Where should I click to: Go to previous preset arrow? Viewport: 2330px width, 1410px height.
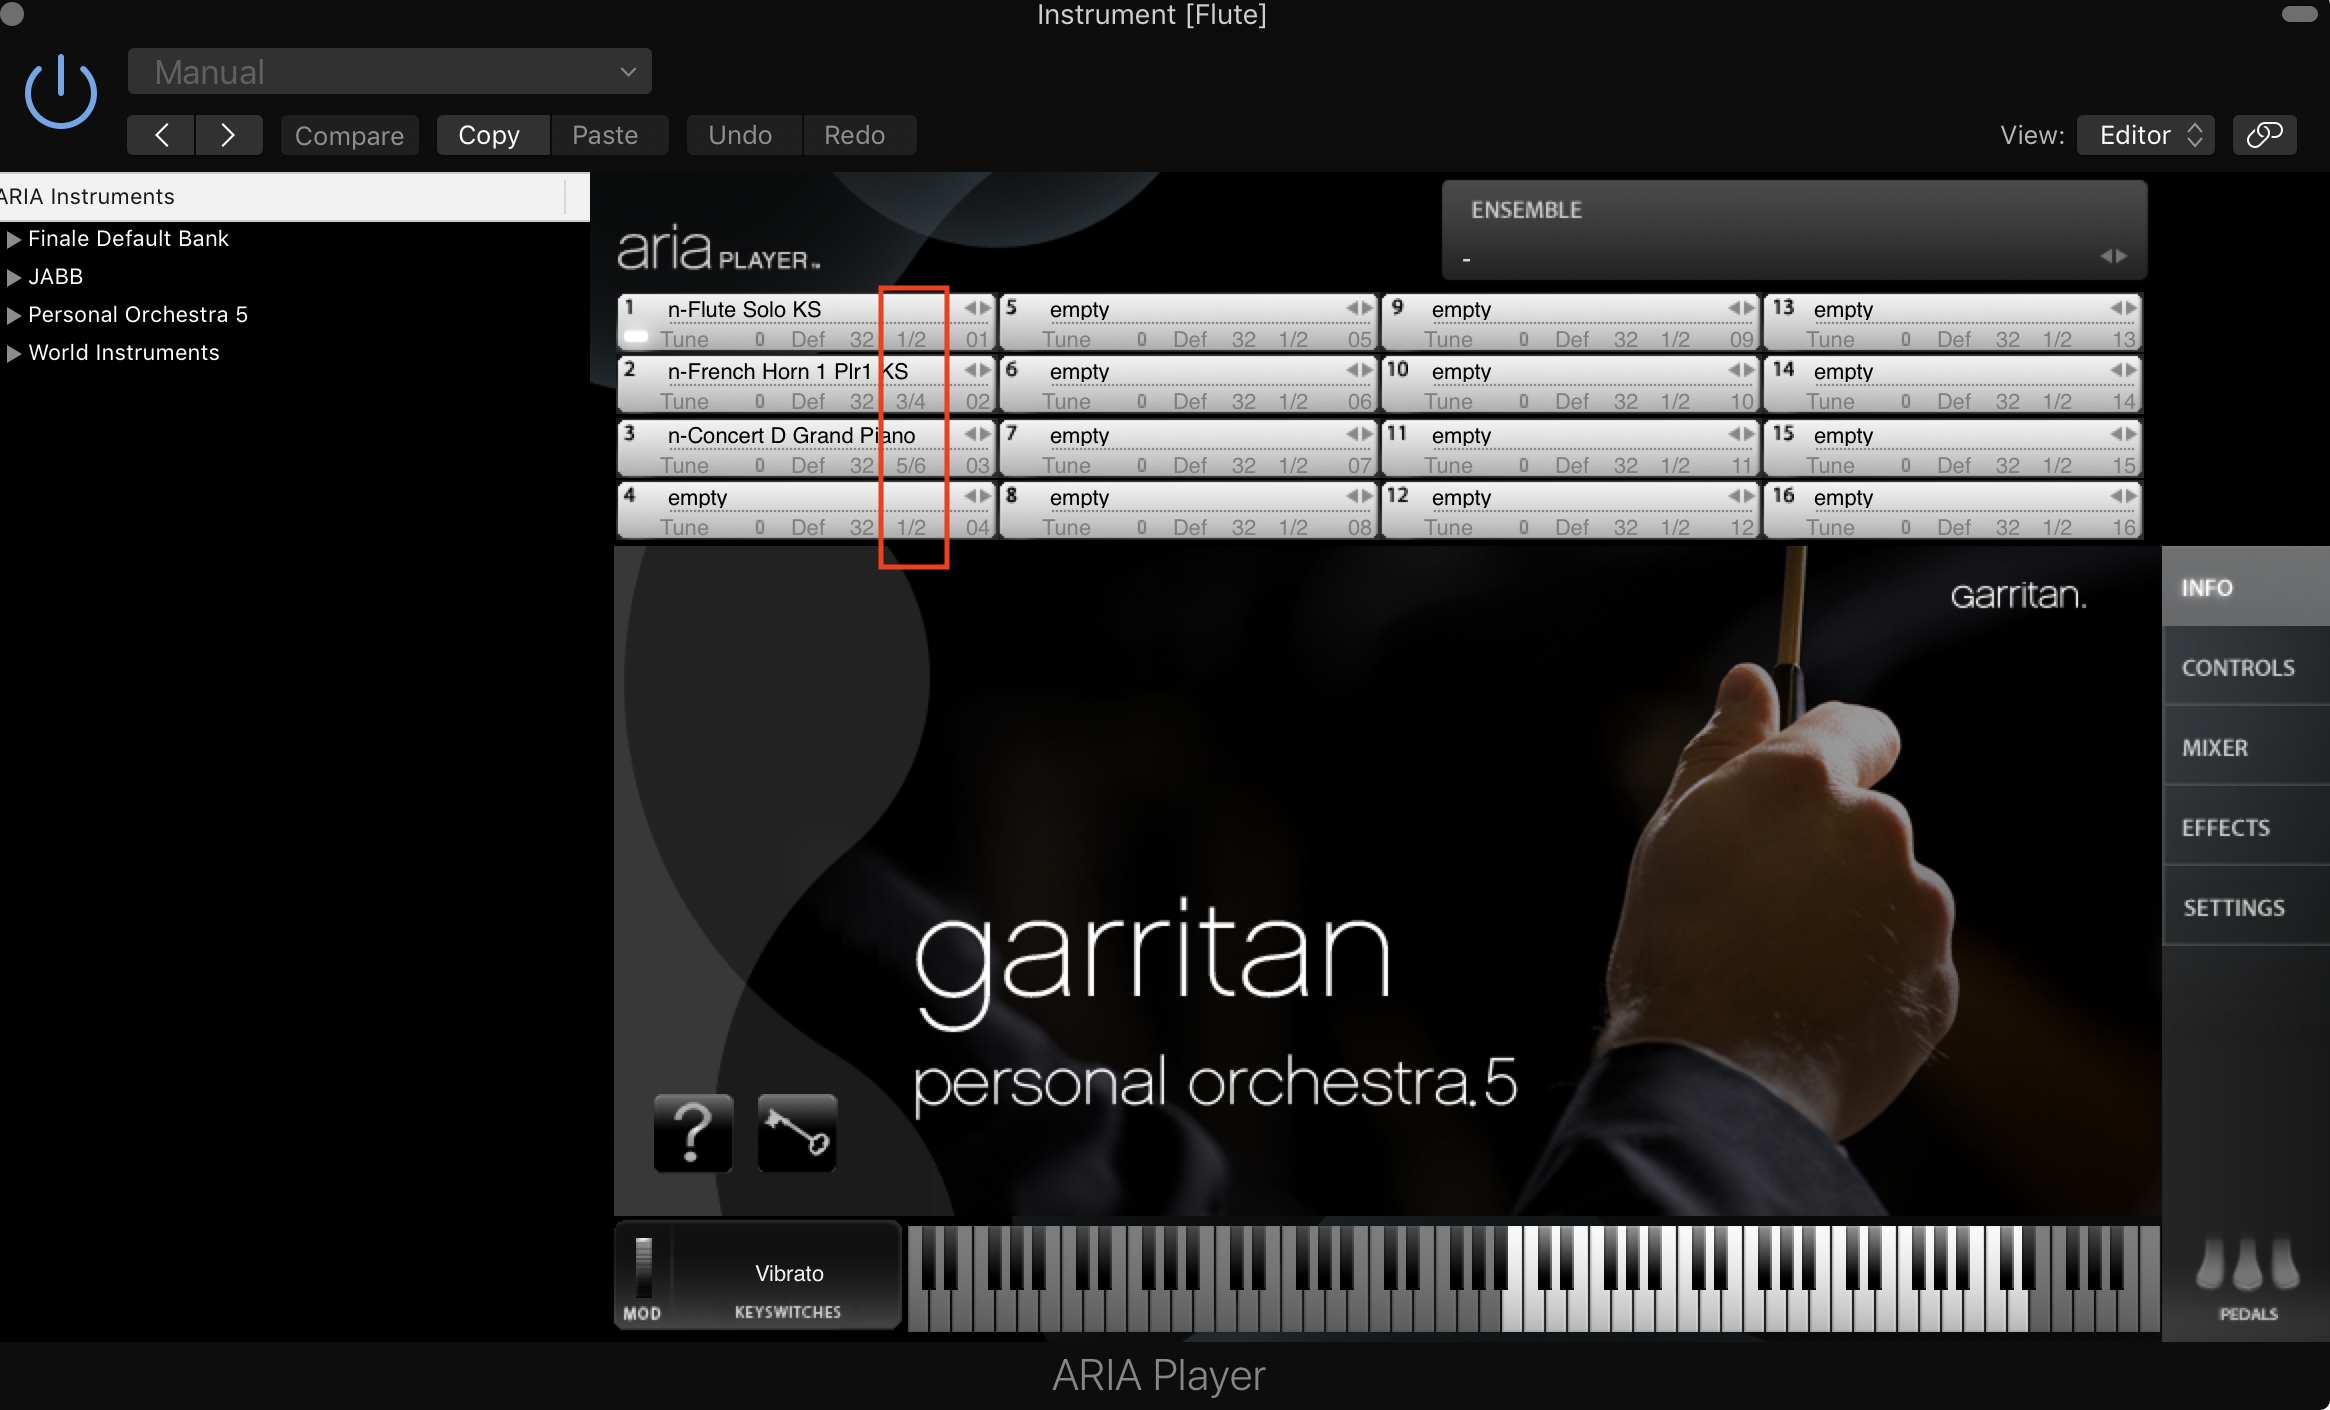161,135
